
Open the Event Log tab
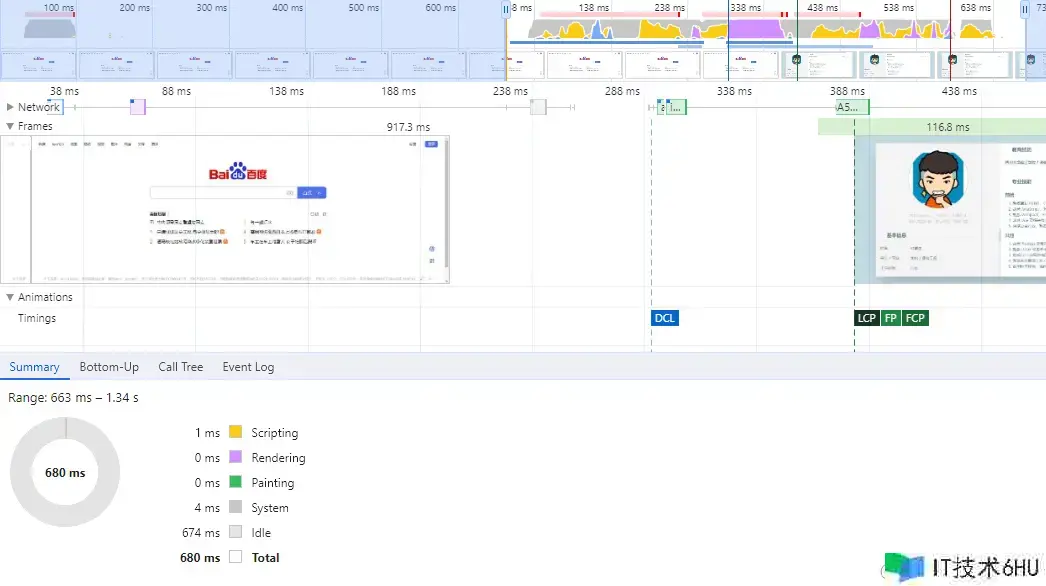coord(248,367)
